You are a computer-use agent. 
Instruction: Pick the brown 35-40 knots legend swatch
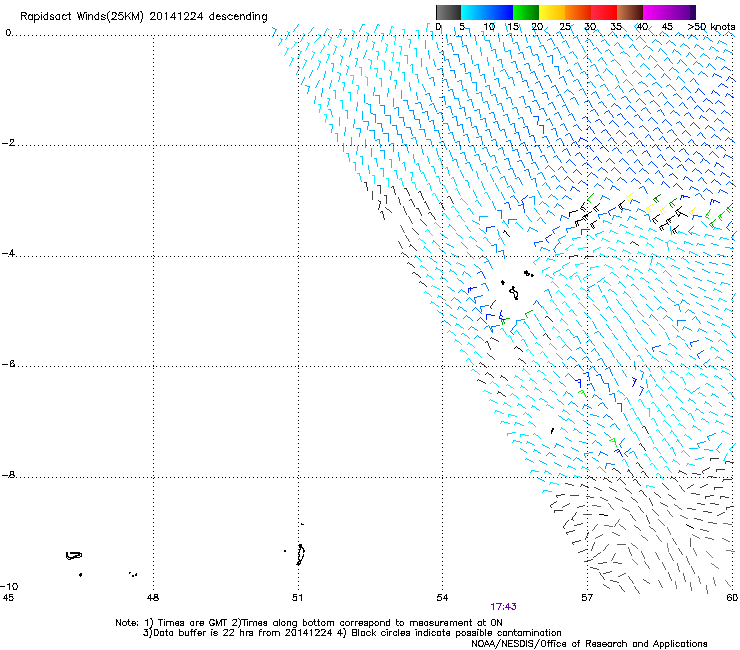click(x=630, y=12)
